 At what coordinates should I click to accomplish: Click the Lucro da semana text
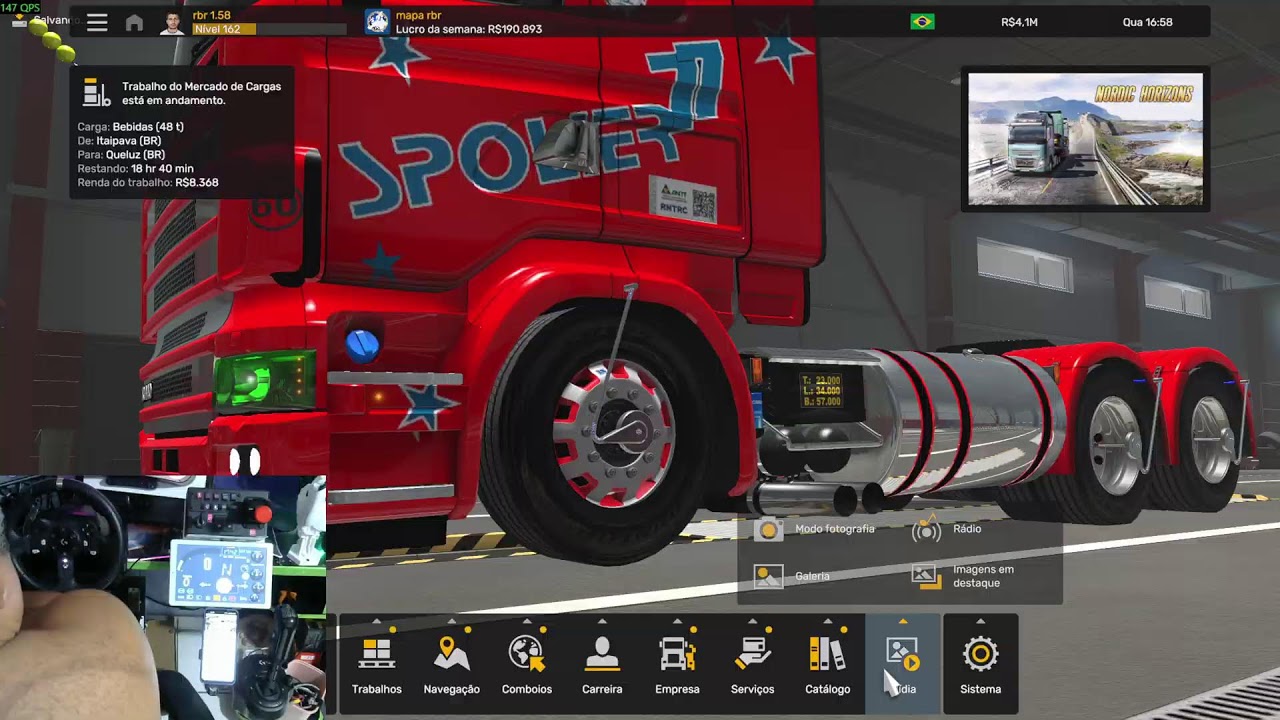468,30
